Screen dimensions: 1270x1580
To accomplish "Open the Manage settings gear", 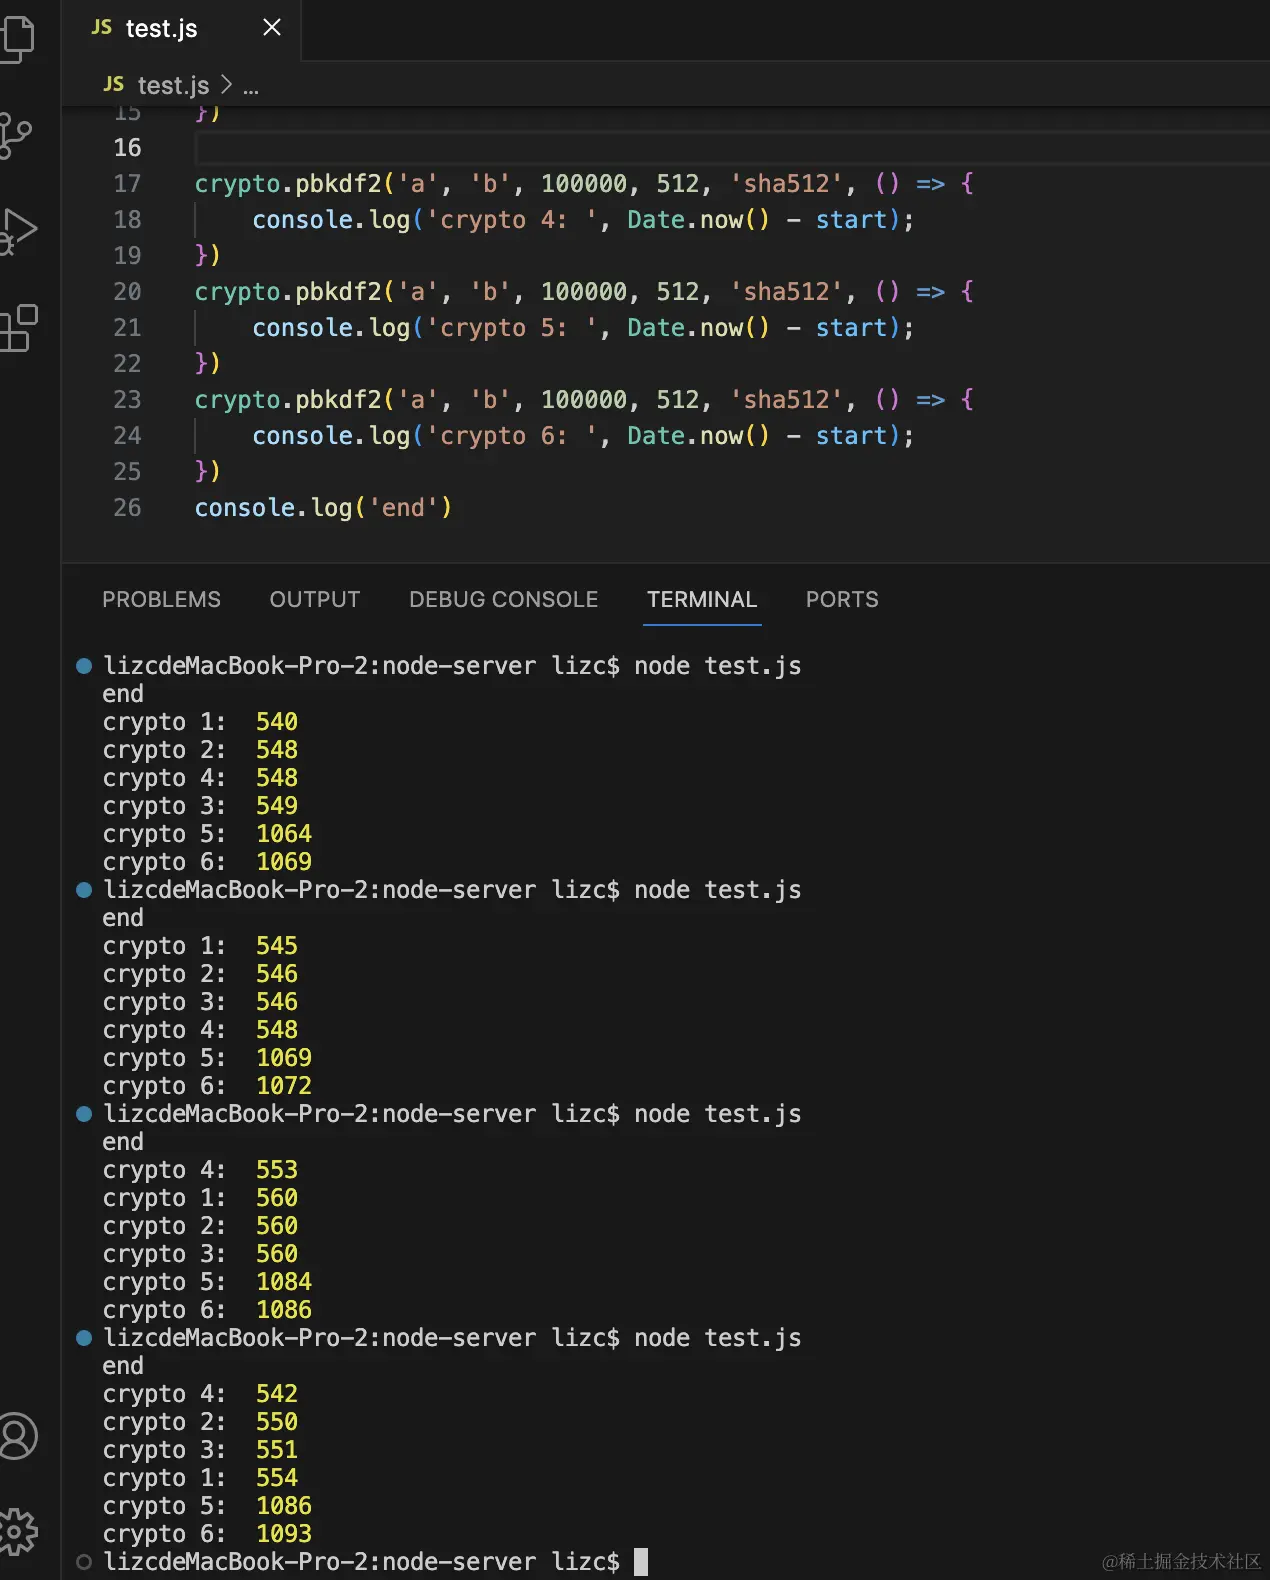I will coord(18,1532).
